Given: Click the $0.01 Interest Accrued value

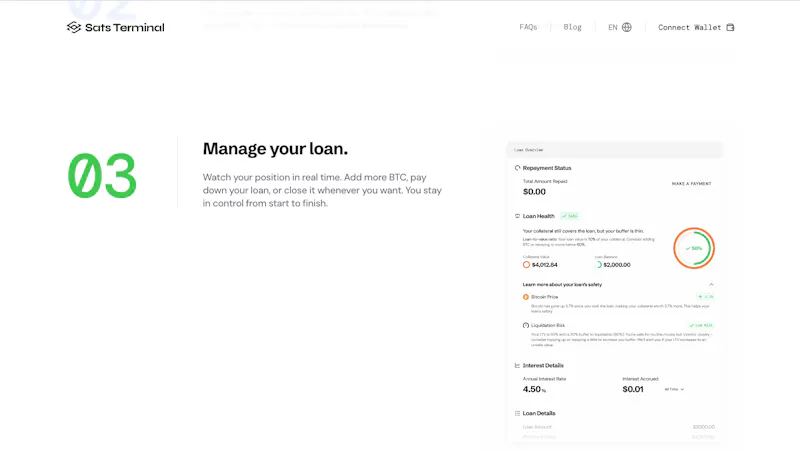Looking at the screenshot, I should [633, 389].
